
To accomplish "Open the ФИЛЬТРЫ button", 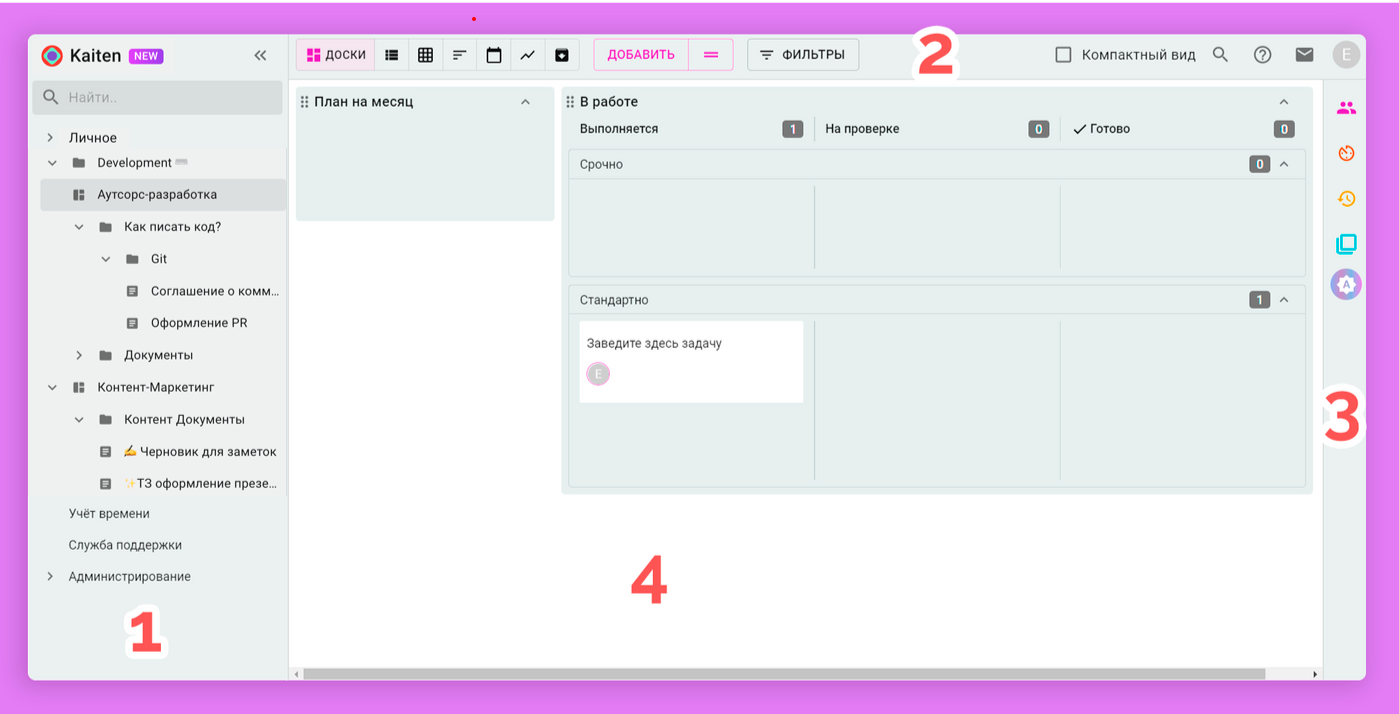I will [803, 55].
